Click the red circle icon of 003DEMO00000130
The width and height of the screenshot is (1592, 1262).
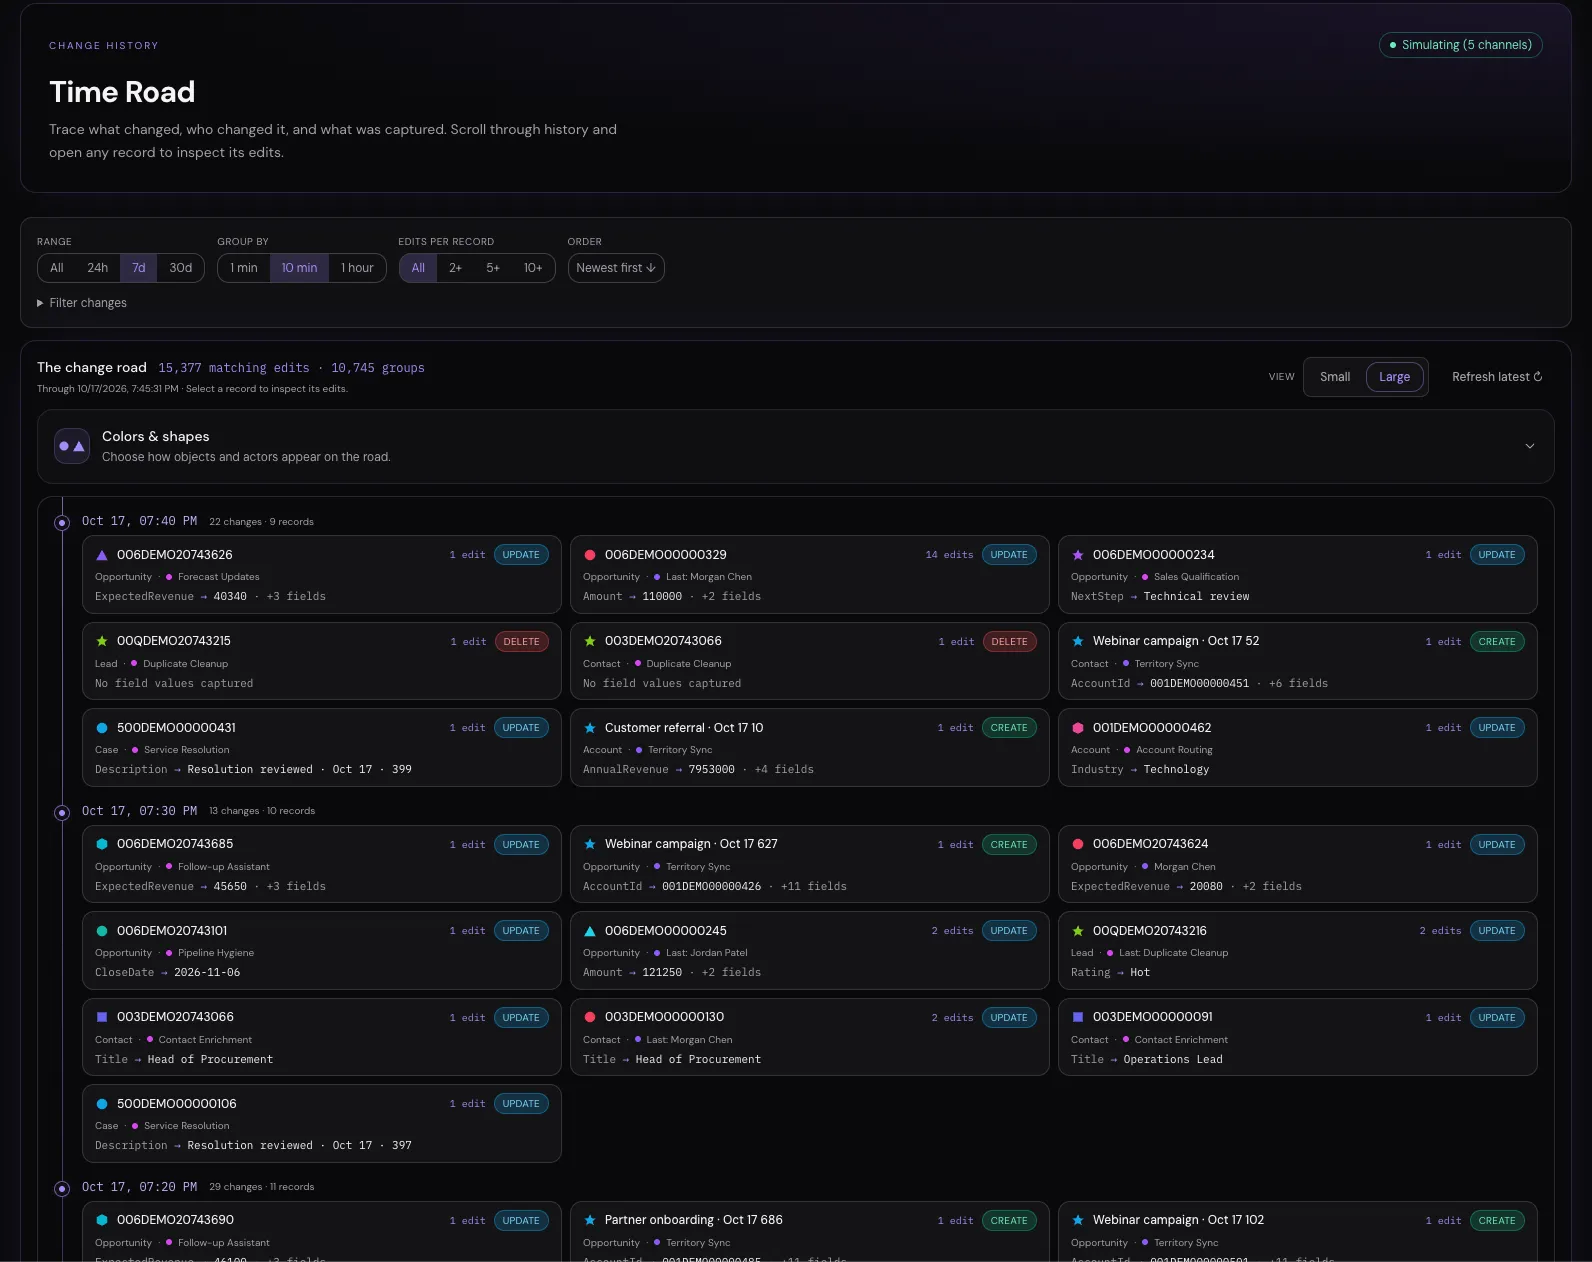coord(590,1017)
